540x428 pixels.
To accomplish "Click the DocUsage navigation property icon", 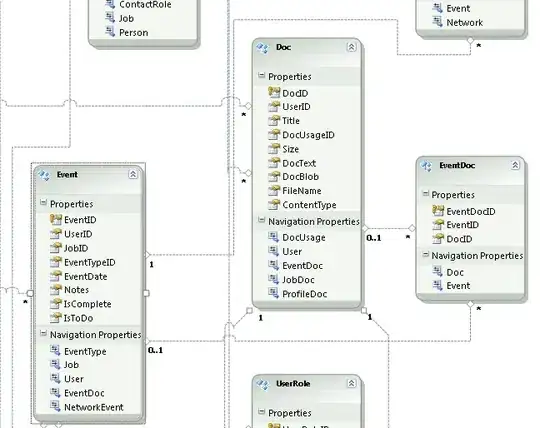I will click(273, 237).
